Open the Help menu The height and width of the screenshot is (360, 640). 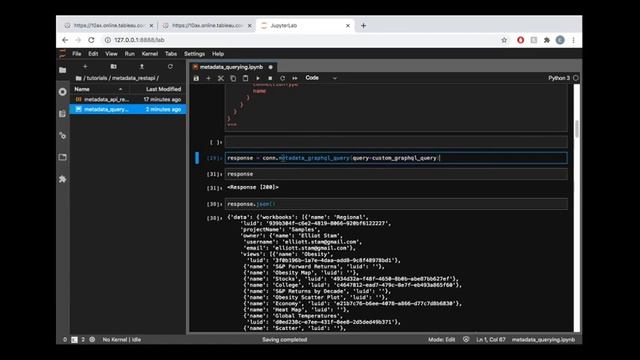[x=218, y=54]
